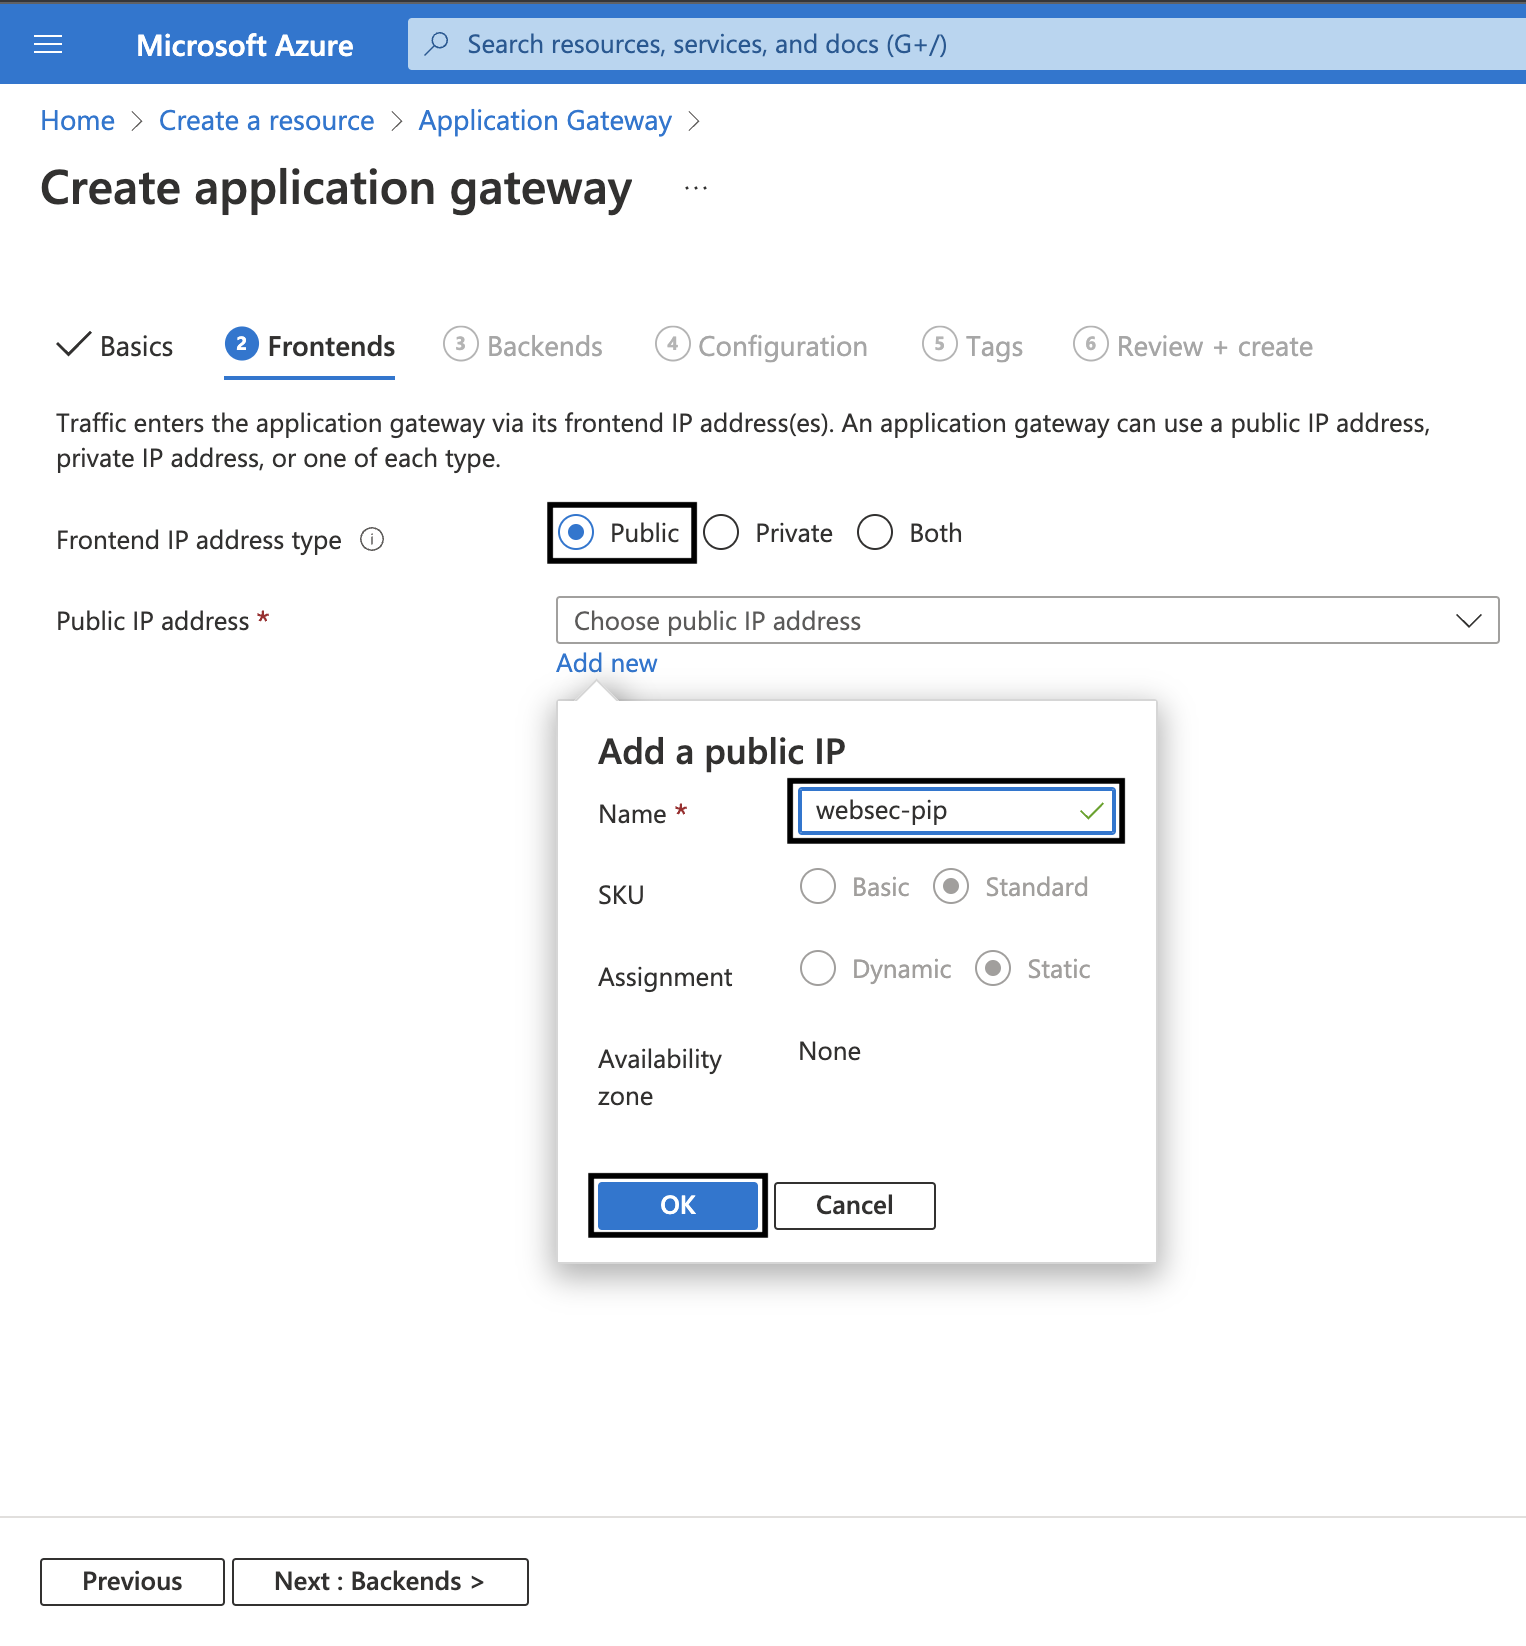Screen dimensions: 1526x1646
Task: Open the ellipsis more options menu
Action: point(696,188)
